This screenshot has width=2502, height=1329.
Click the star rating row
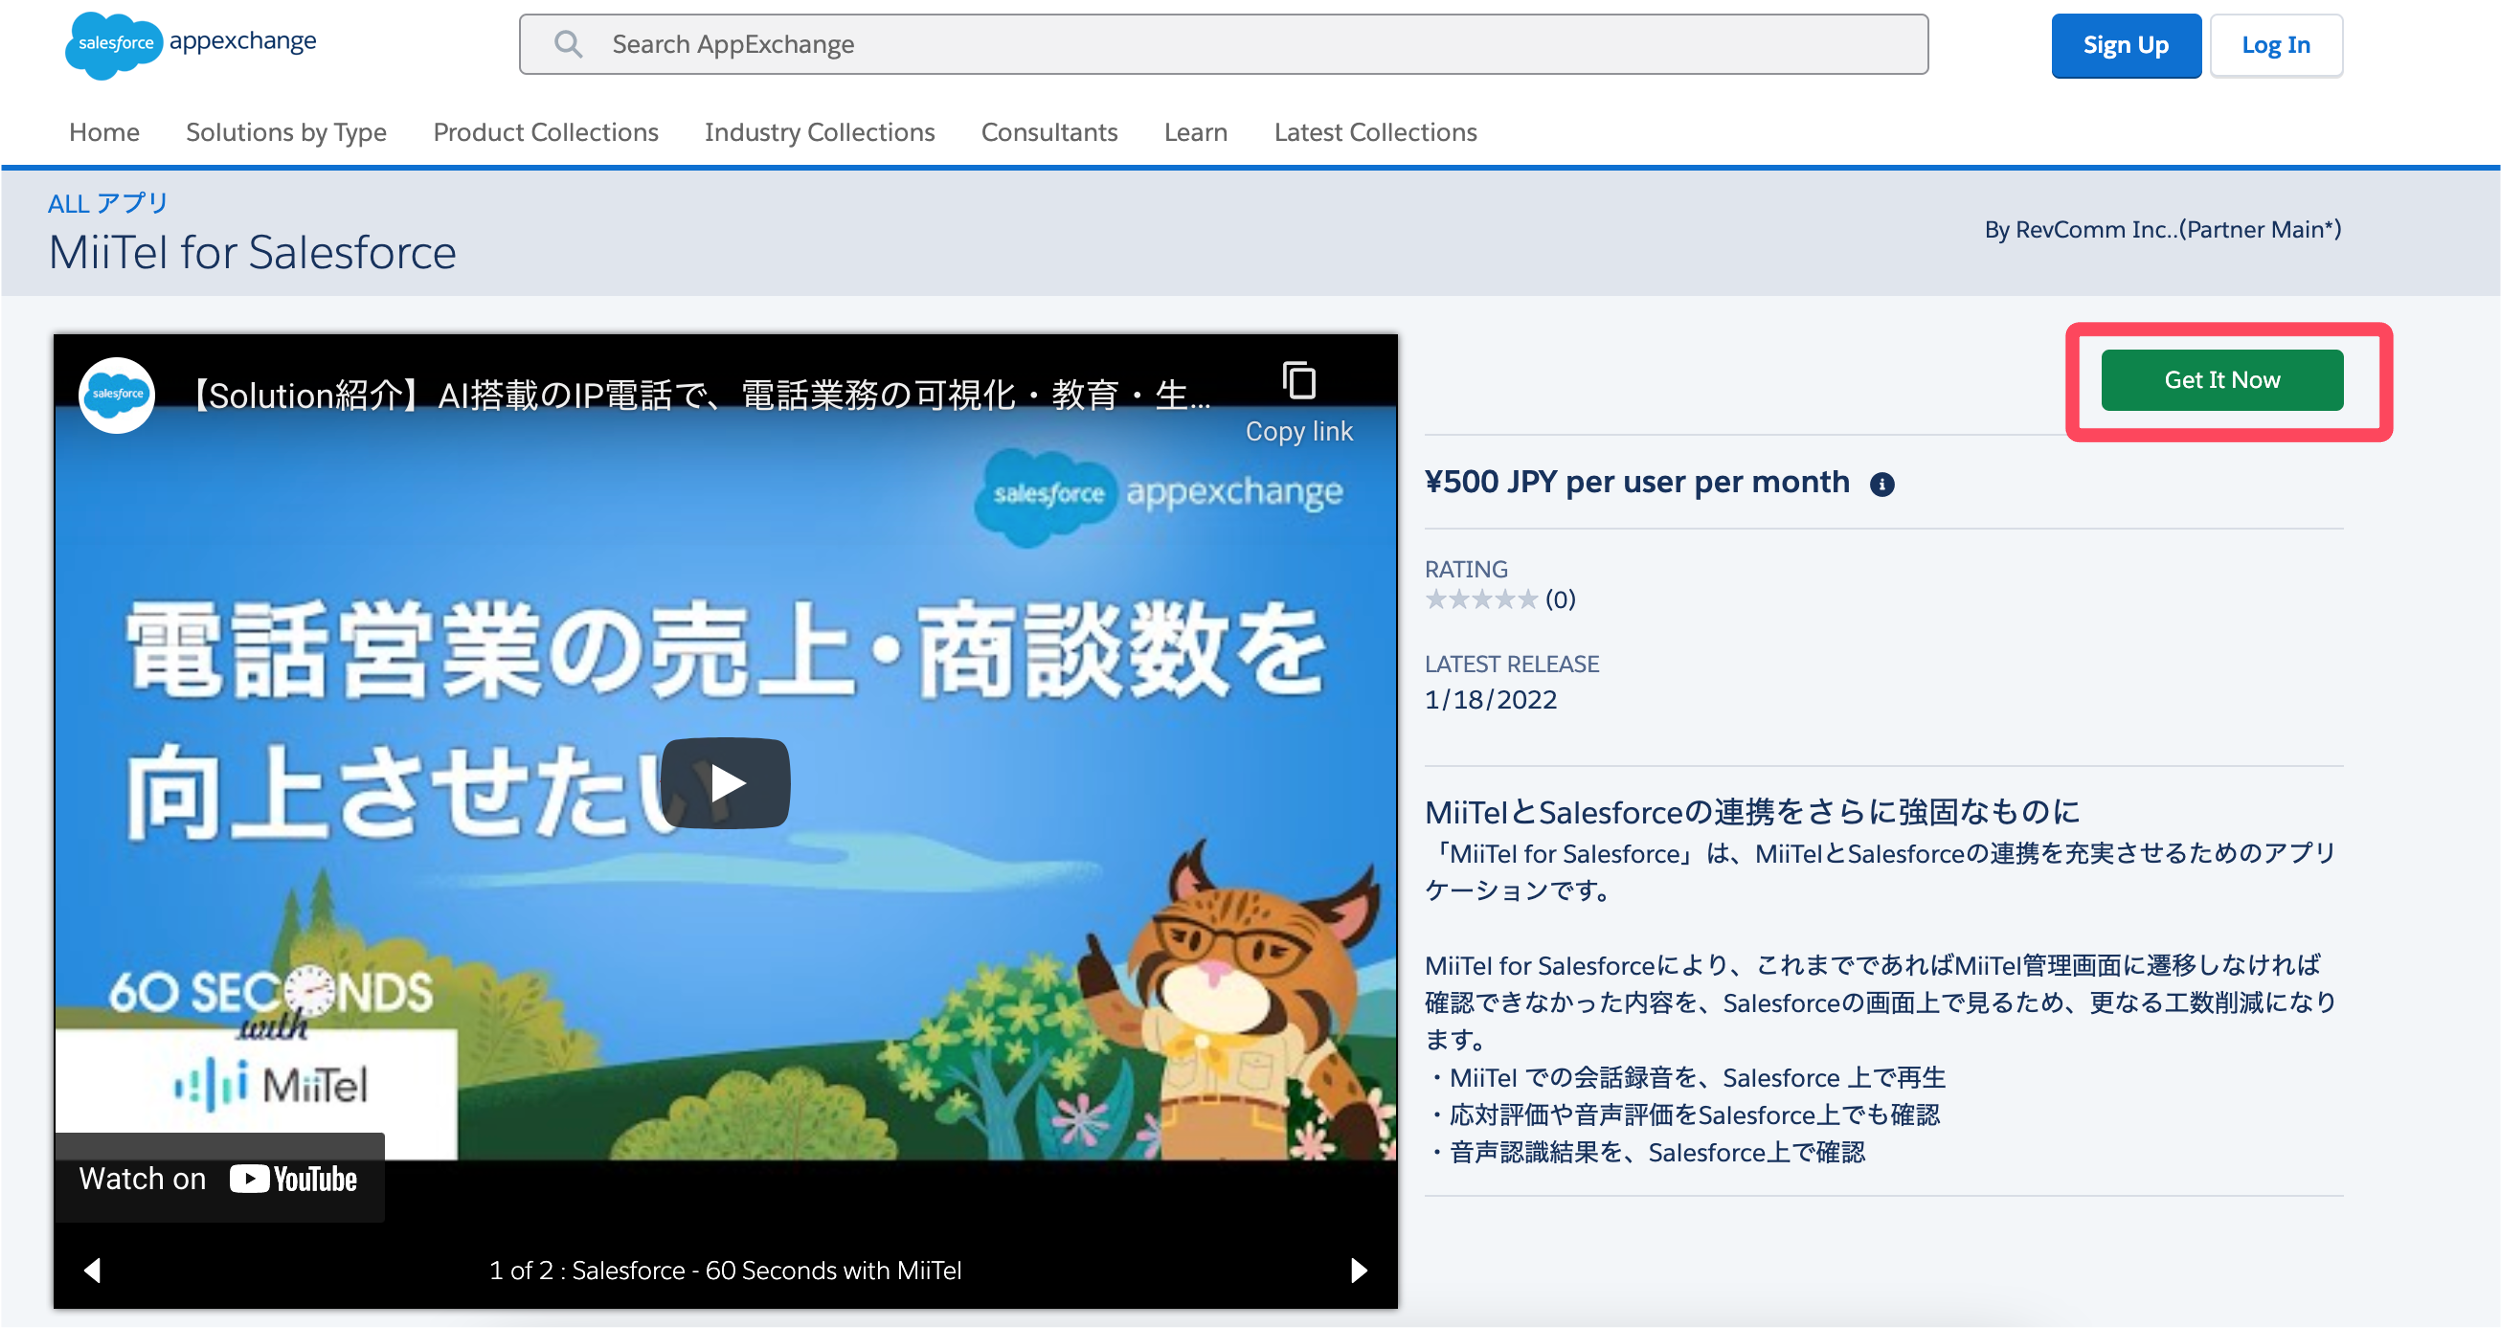click(1481, 600)
